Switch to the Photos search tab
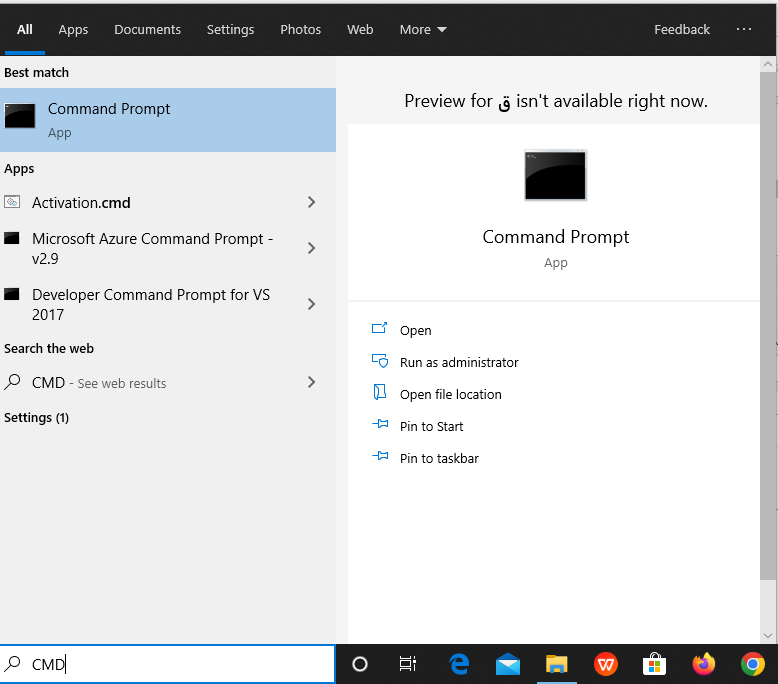 click(300, 30)
